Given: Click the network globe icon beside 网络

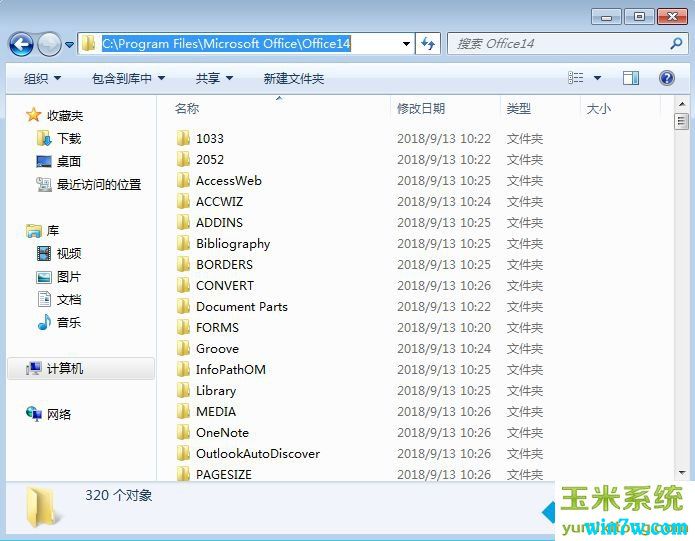Looking at the screenshot, I should point(34,413).
